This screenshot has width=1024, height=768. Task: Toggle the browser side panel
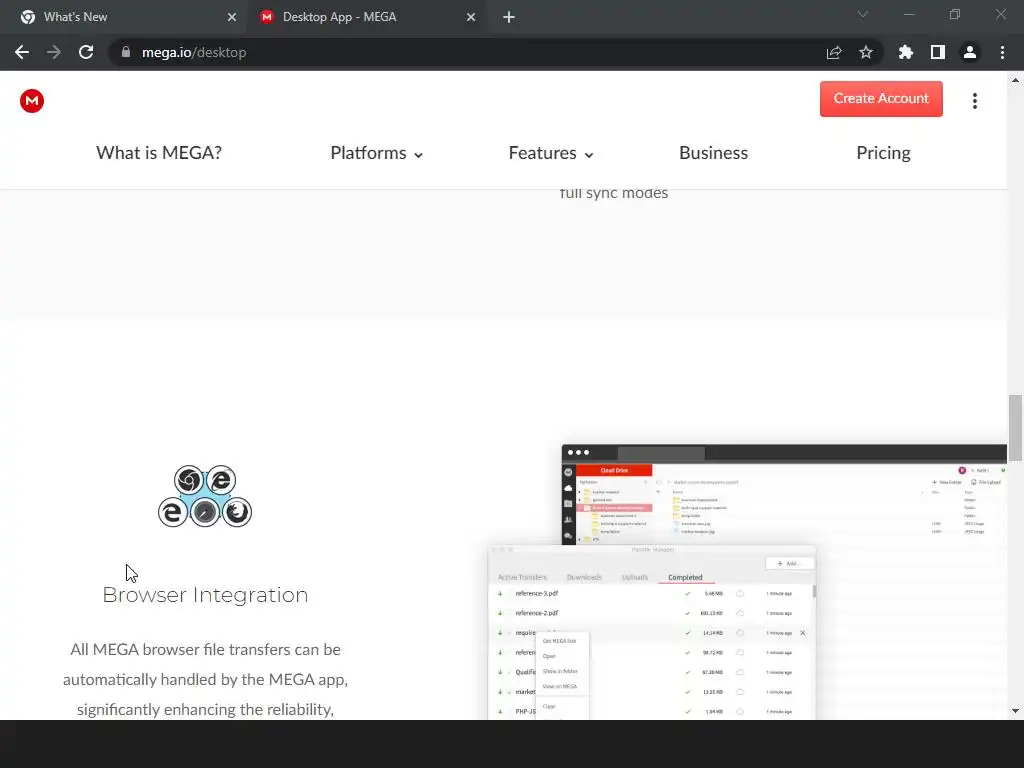click(x=938, y=52)
